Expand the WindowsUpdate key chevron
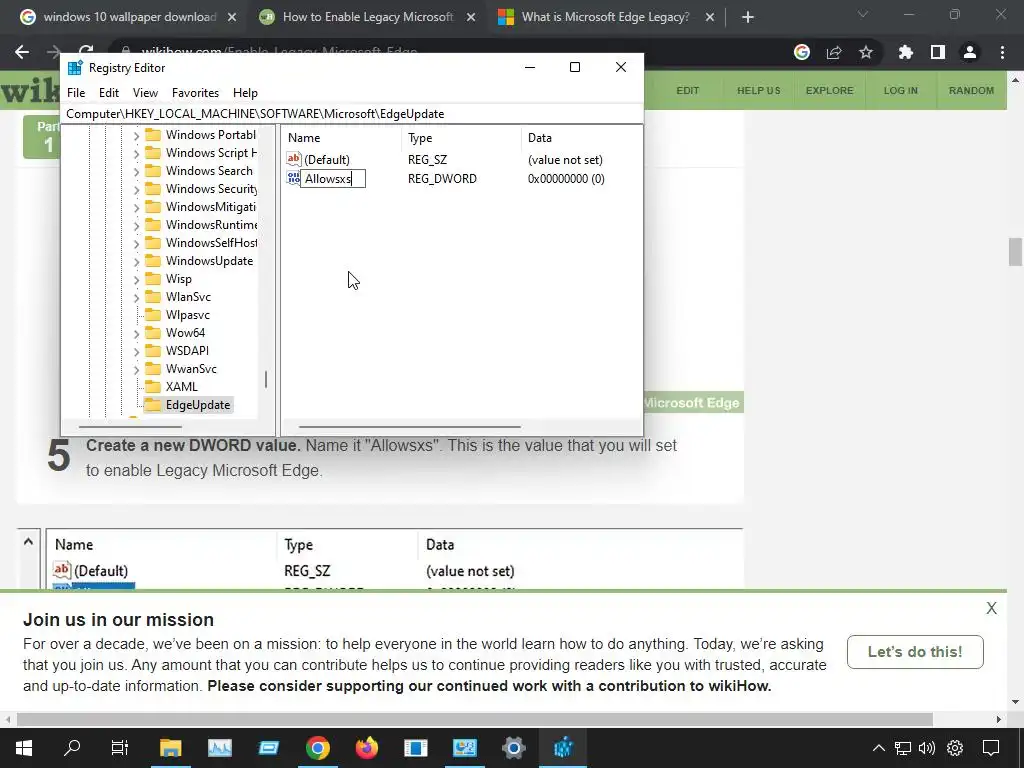 point(136,261)
